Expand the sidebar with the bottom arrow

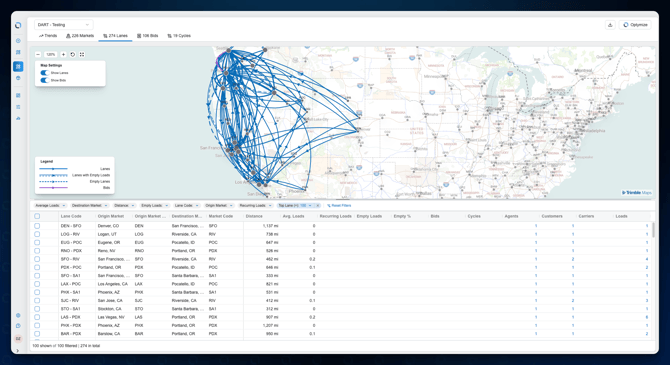[18, 350]
